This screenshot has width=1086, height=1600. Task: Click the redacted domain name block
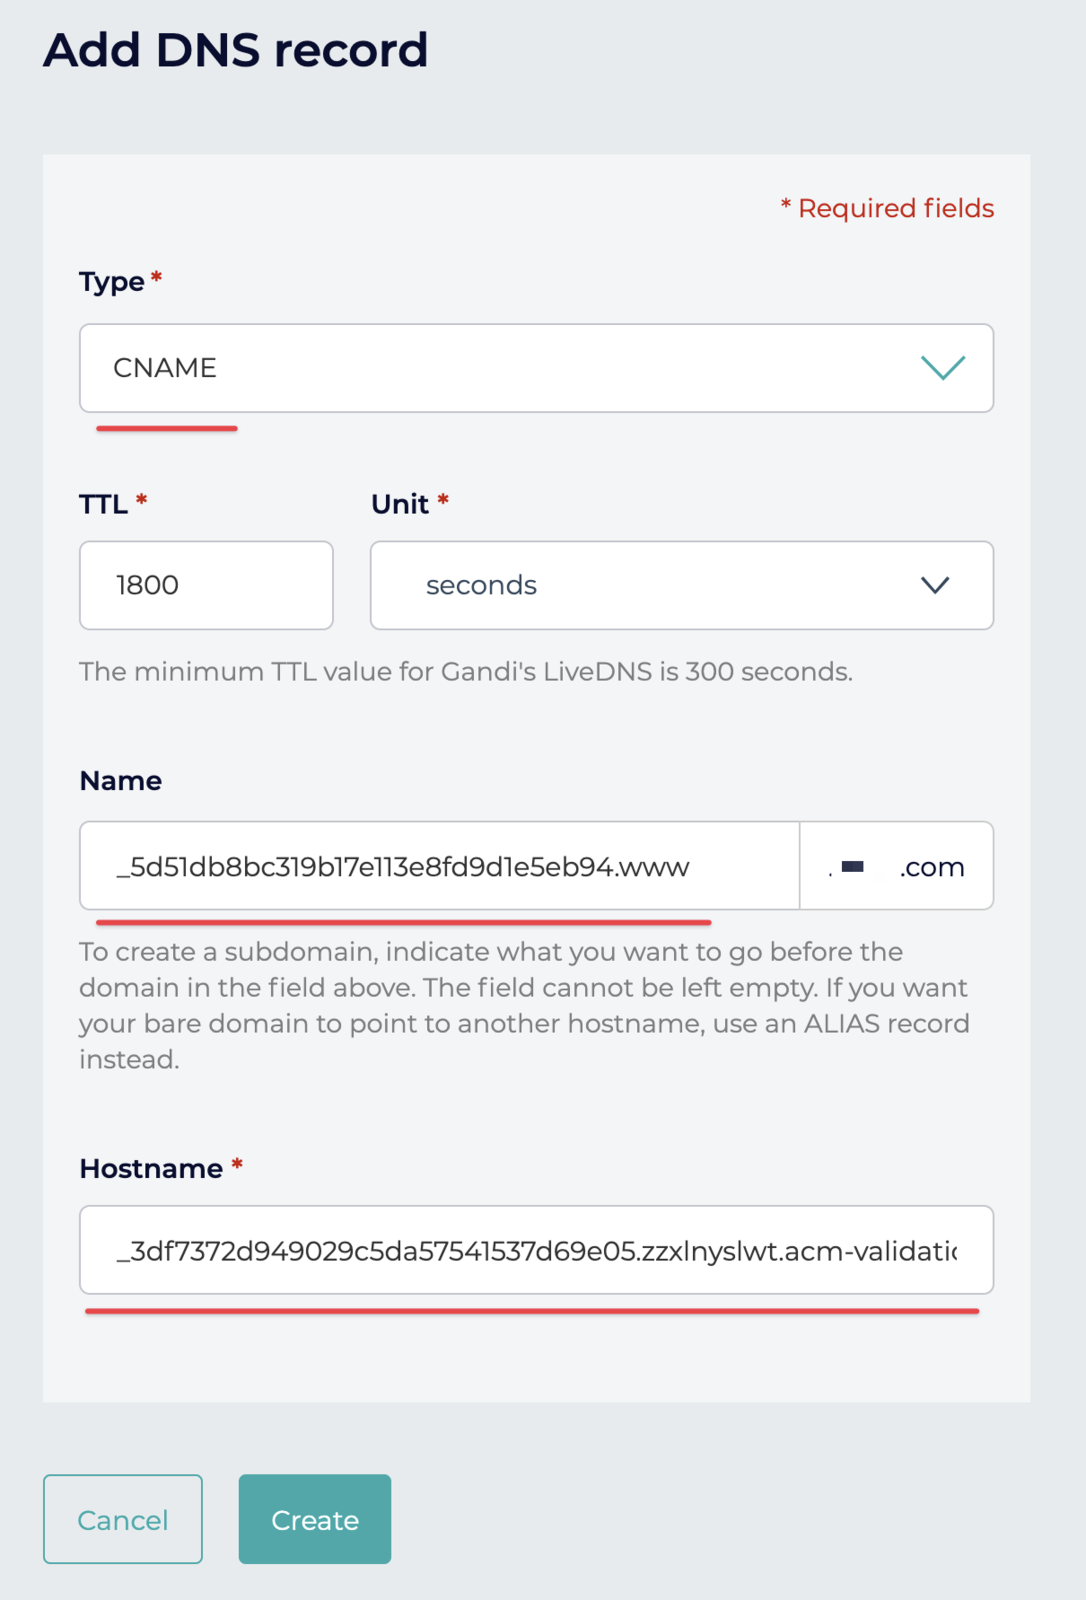point(853,866)
